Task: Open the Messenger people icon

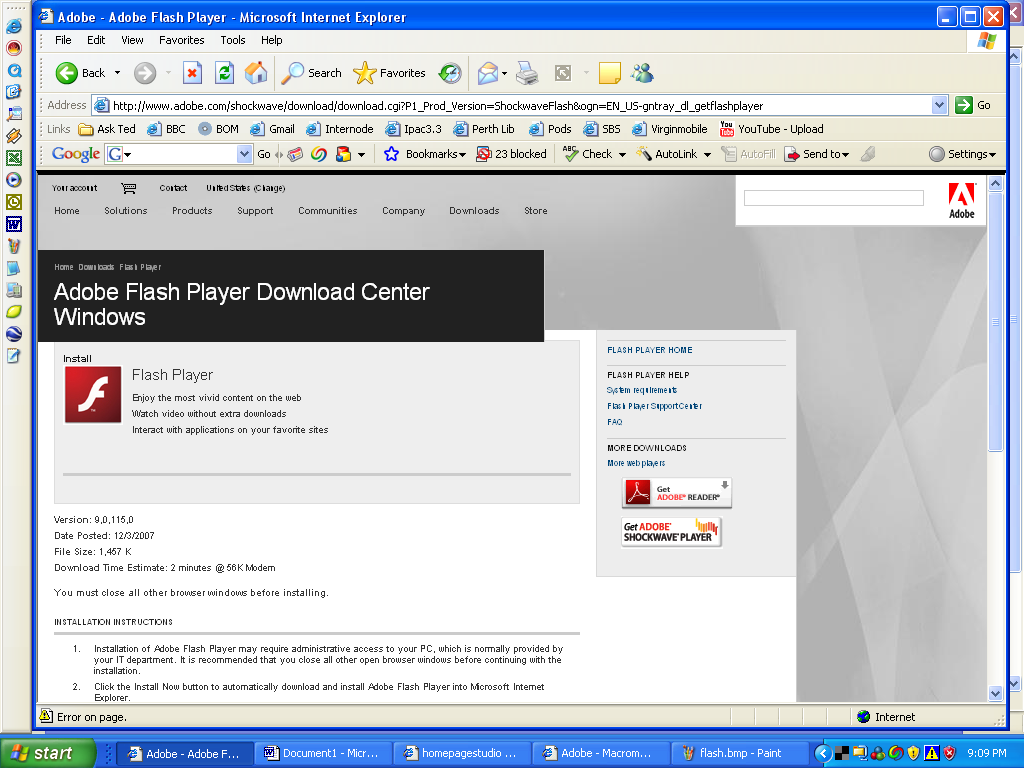Action: pyautogui.click(x=643, y=73)
